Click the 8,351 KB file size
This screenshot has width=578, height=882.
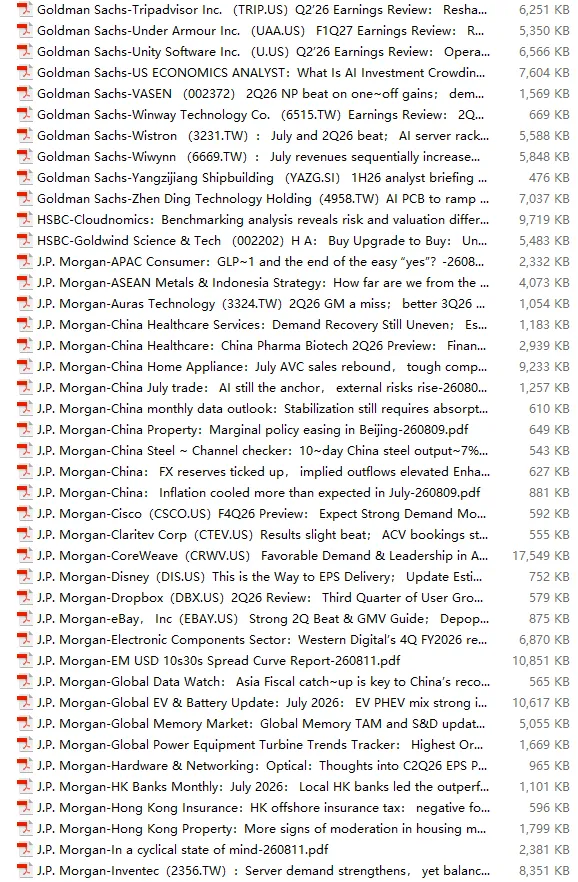[544, 871]
